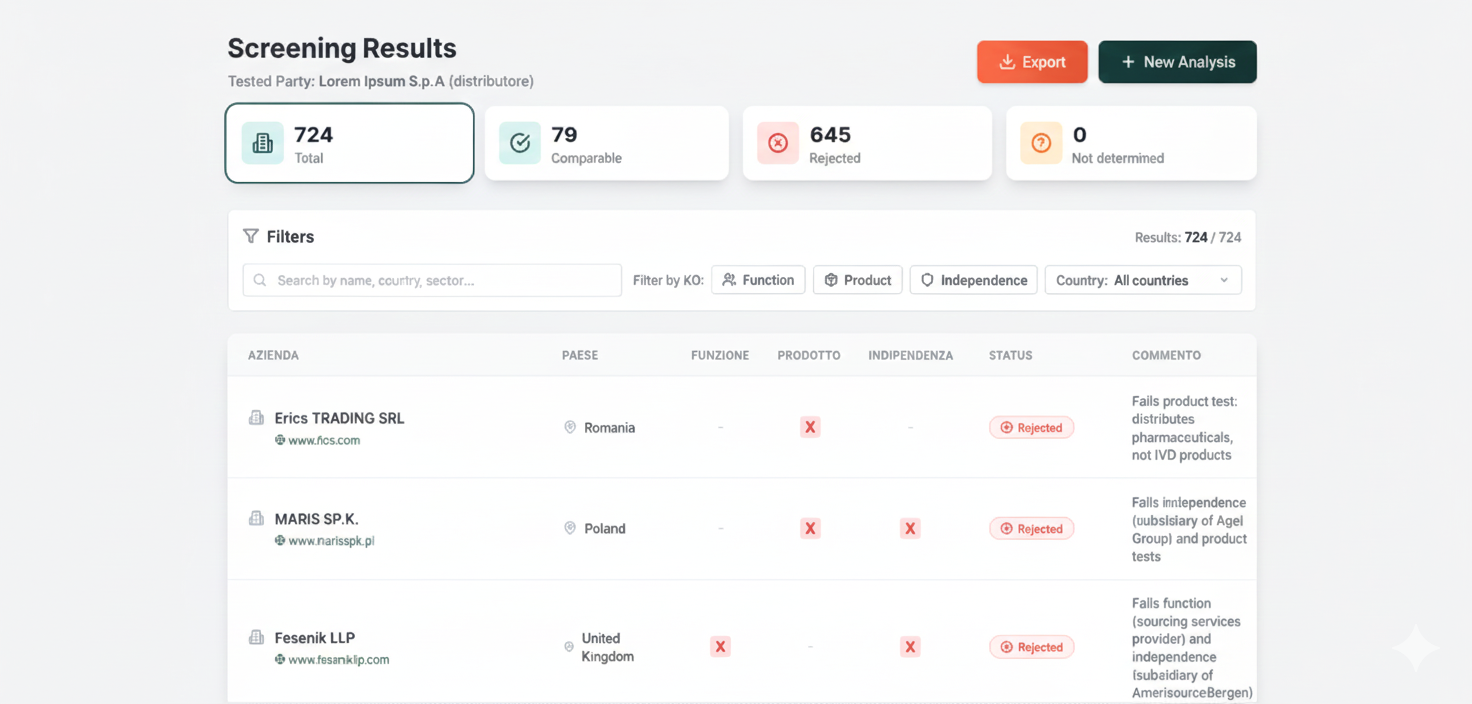Expand the Country filter selector
The image size is (1472, 704).
point(1143,280)
